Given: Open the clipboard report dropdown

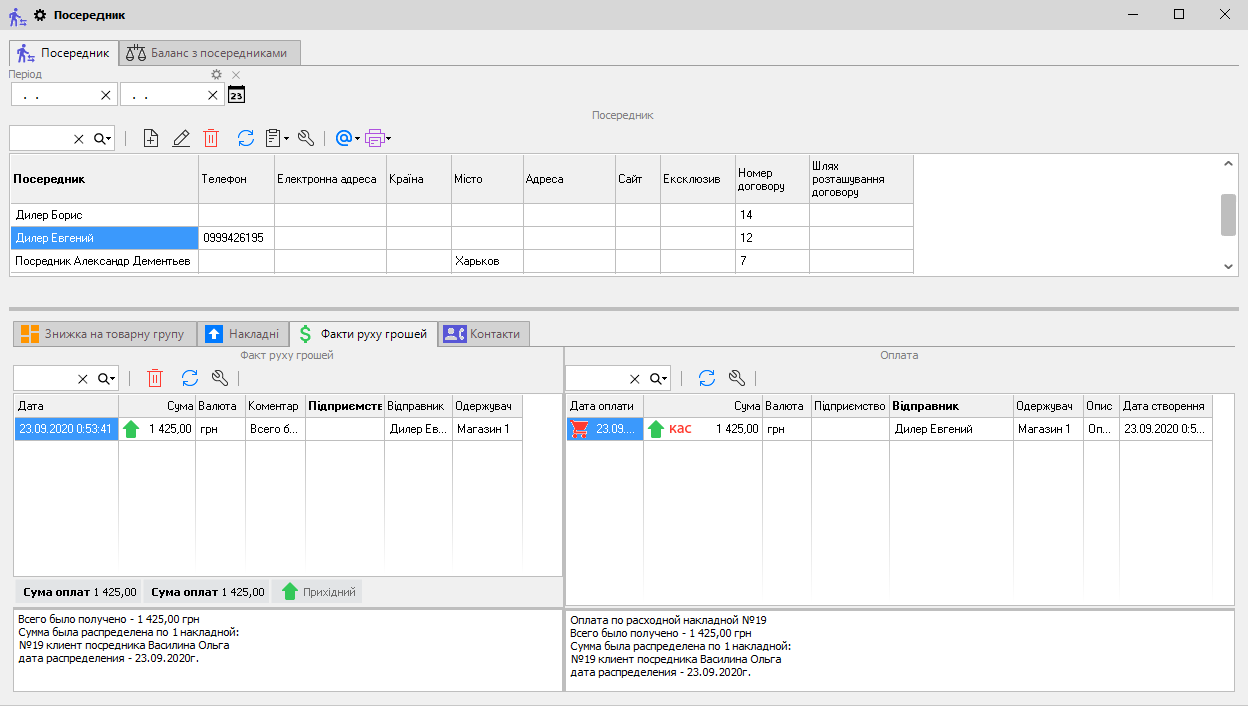Looking at the screenshot, I should point(278,139).
